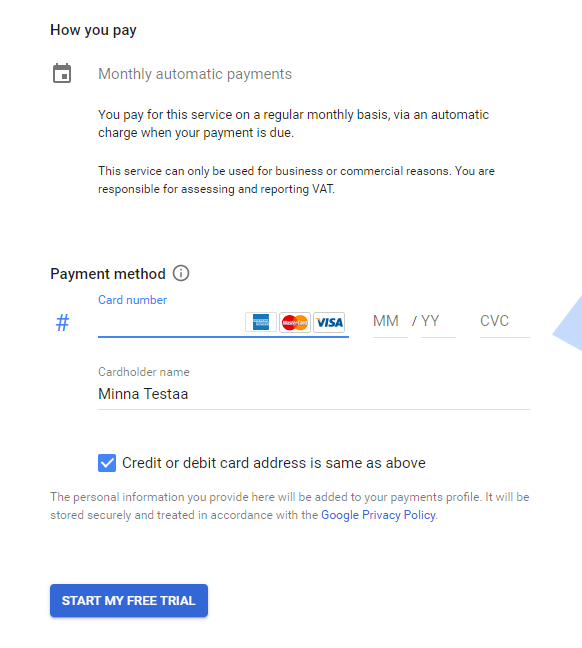The width and height of the screenshot is (582, 648).
Task: Click the Card number label
Action: tap(132, 300)
